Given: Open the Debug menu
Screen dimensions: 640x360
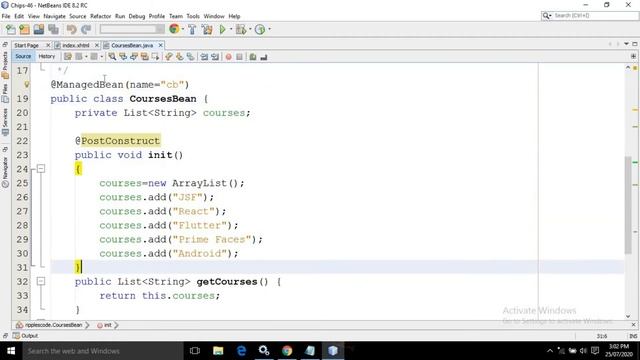Looking at the screenshot, I should pos(137,16).
